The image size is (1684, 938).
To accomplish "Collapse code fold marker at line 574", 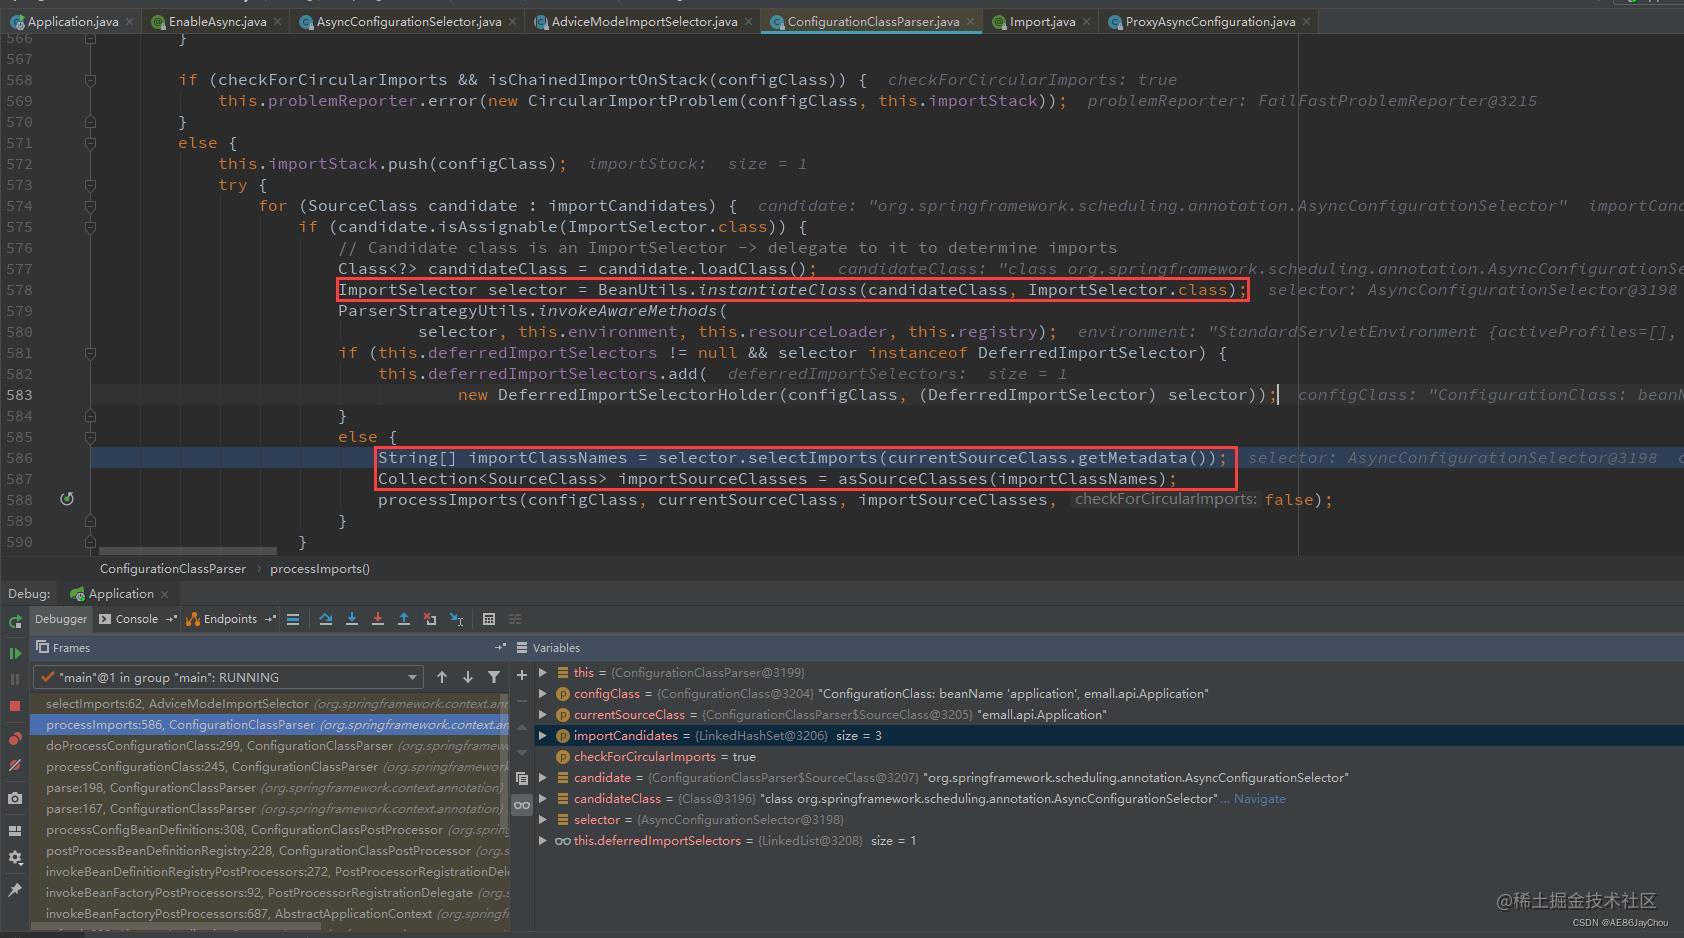I will click(x=90, y=206).
